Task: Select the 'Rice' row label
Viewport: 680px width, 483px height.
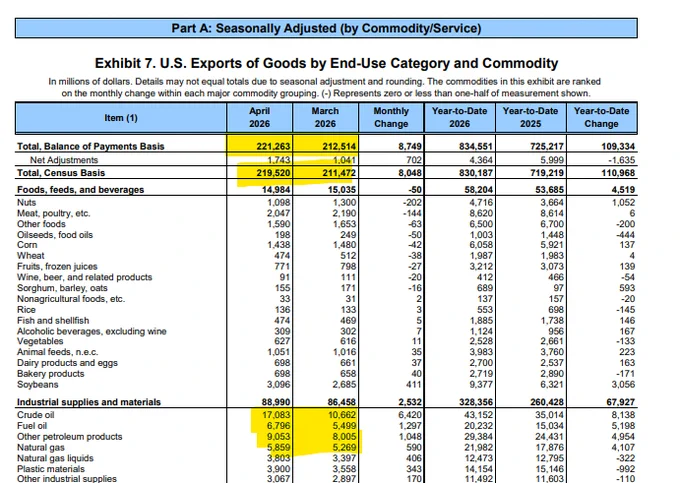Action: pyautogui.click(x=26, y=310)
